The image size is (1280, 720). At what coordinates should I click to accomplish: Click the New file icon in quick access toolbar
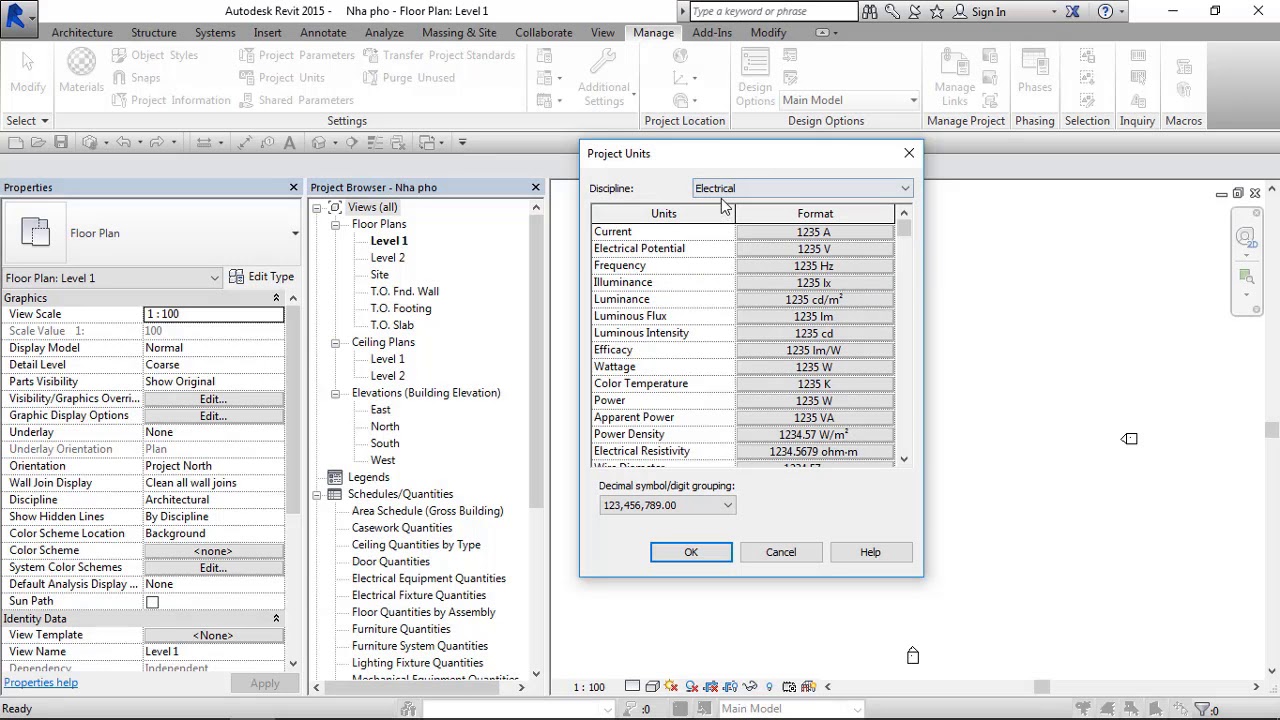coord(14,143)
